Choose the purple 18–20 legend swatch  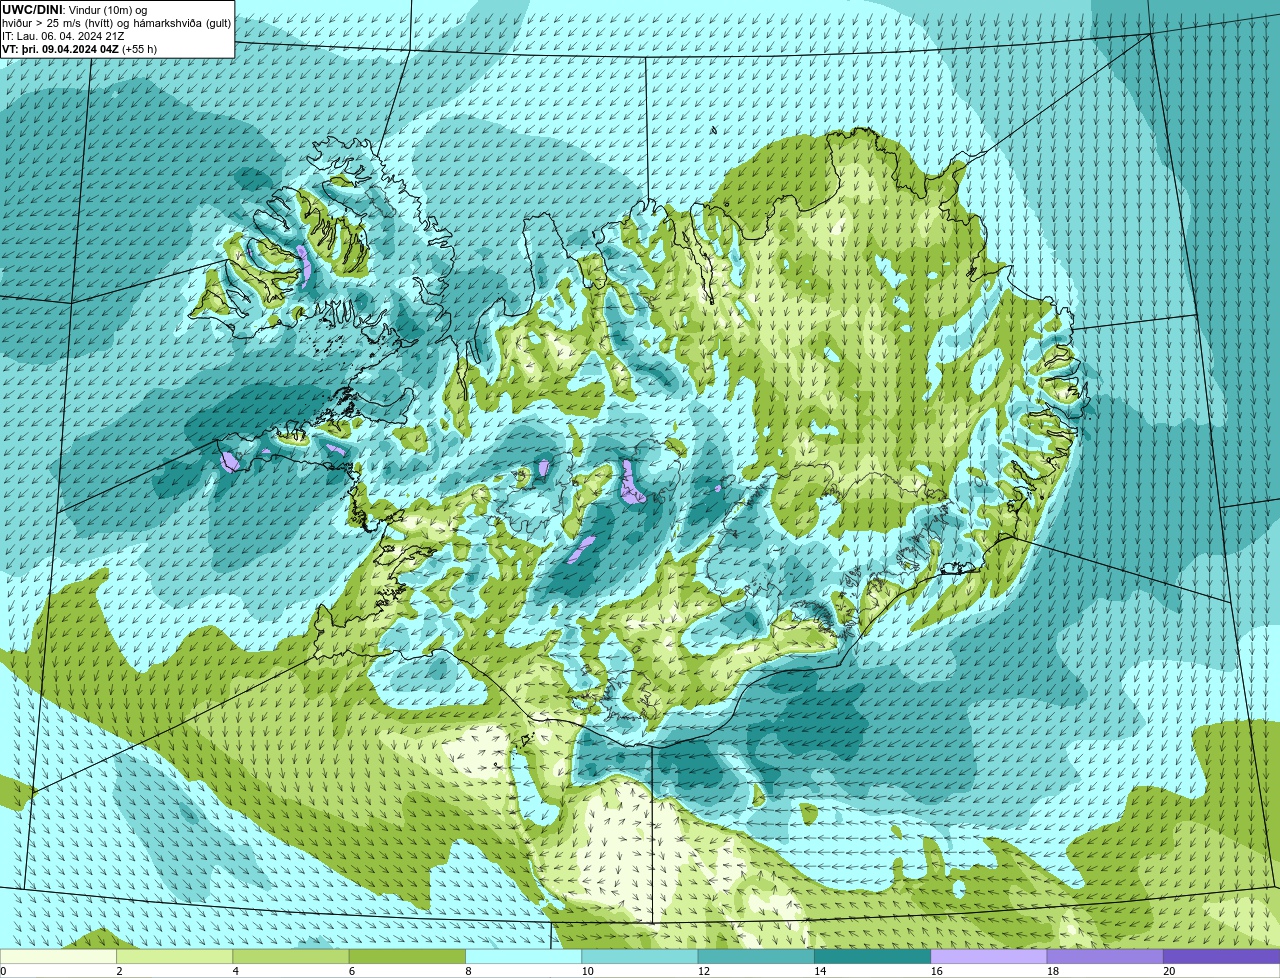[x=1105, y=957]
